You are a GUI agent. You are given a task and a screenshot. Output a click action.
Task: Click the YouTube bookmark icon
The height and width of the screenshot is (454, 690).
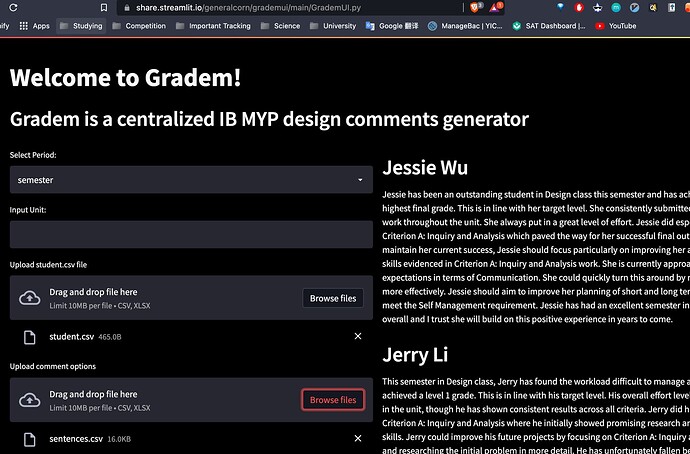coord(599,26)
